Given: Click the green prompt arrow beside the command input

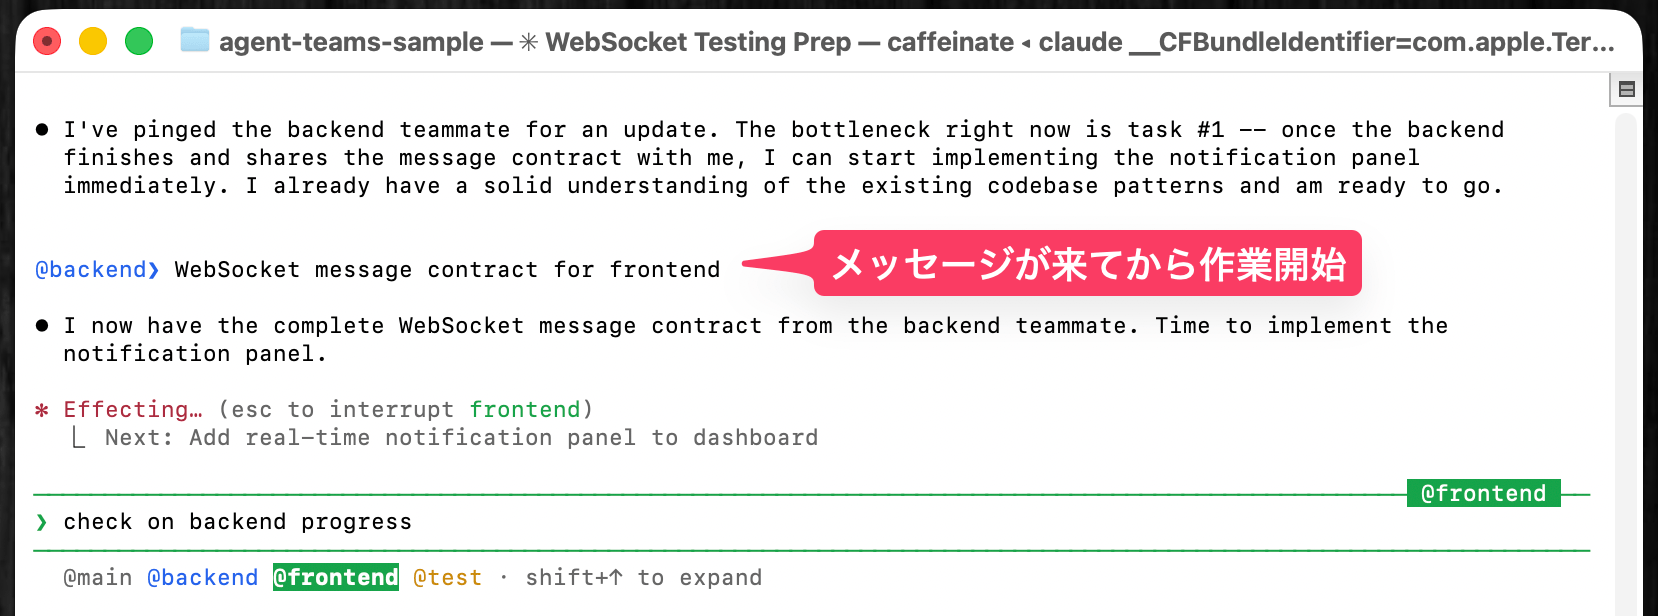Looking at the screenshot, I should pyautogui.click(x=42, y=521).
